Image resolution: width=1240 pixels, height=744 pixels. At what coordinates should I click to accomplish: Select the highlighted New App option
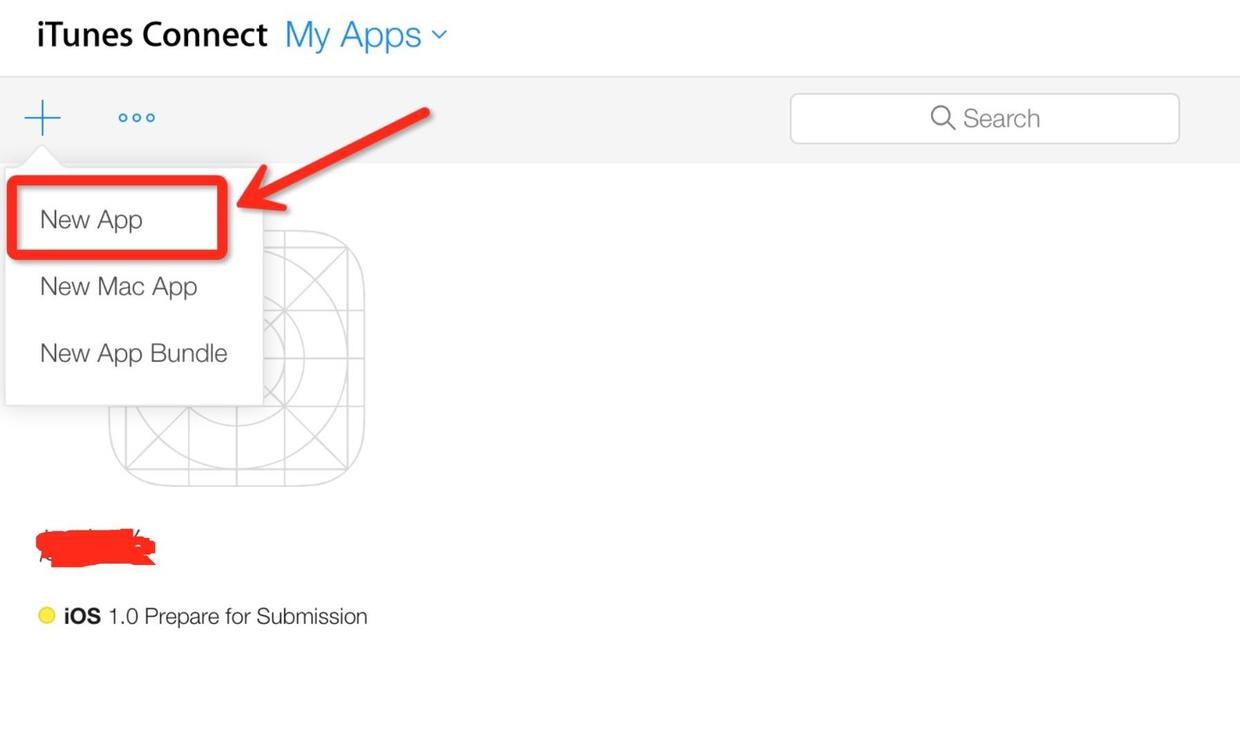(90, 220)
